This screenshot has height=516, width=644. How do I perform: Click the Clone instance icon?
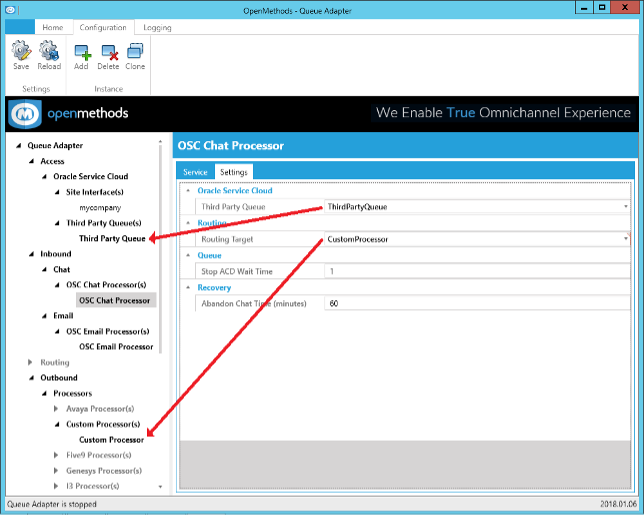coord(135,57)
